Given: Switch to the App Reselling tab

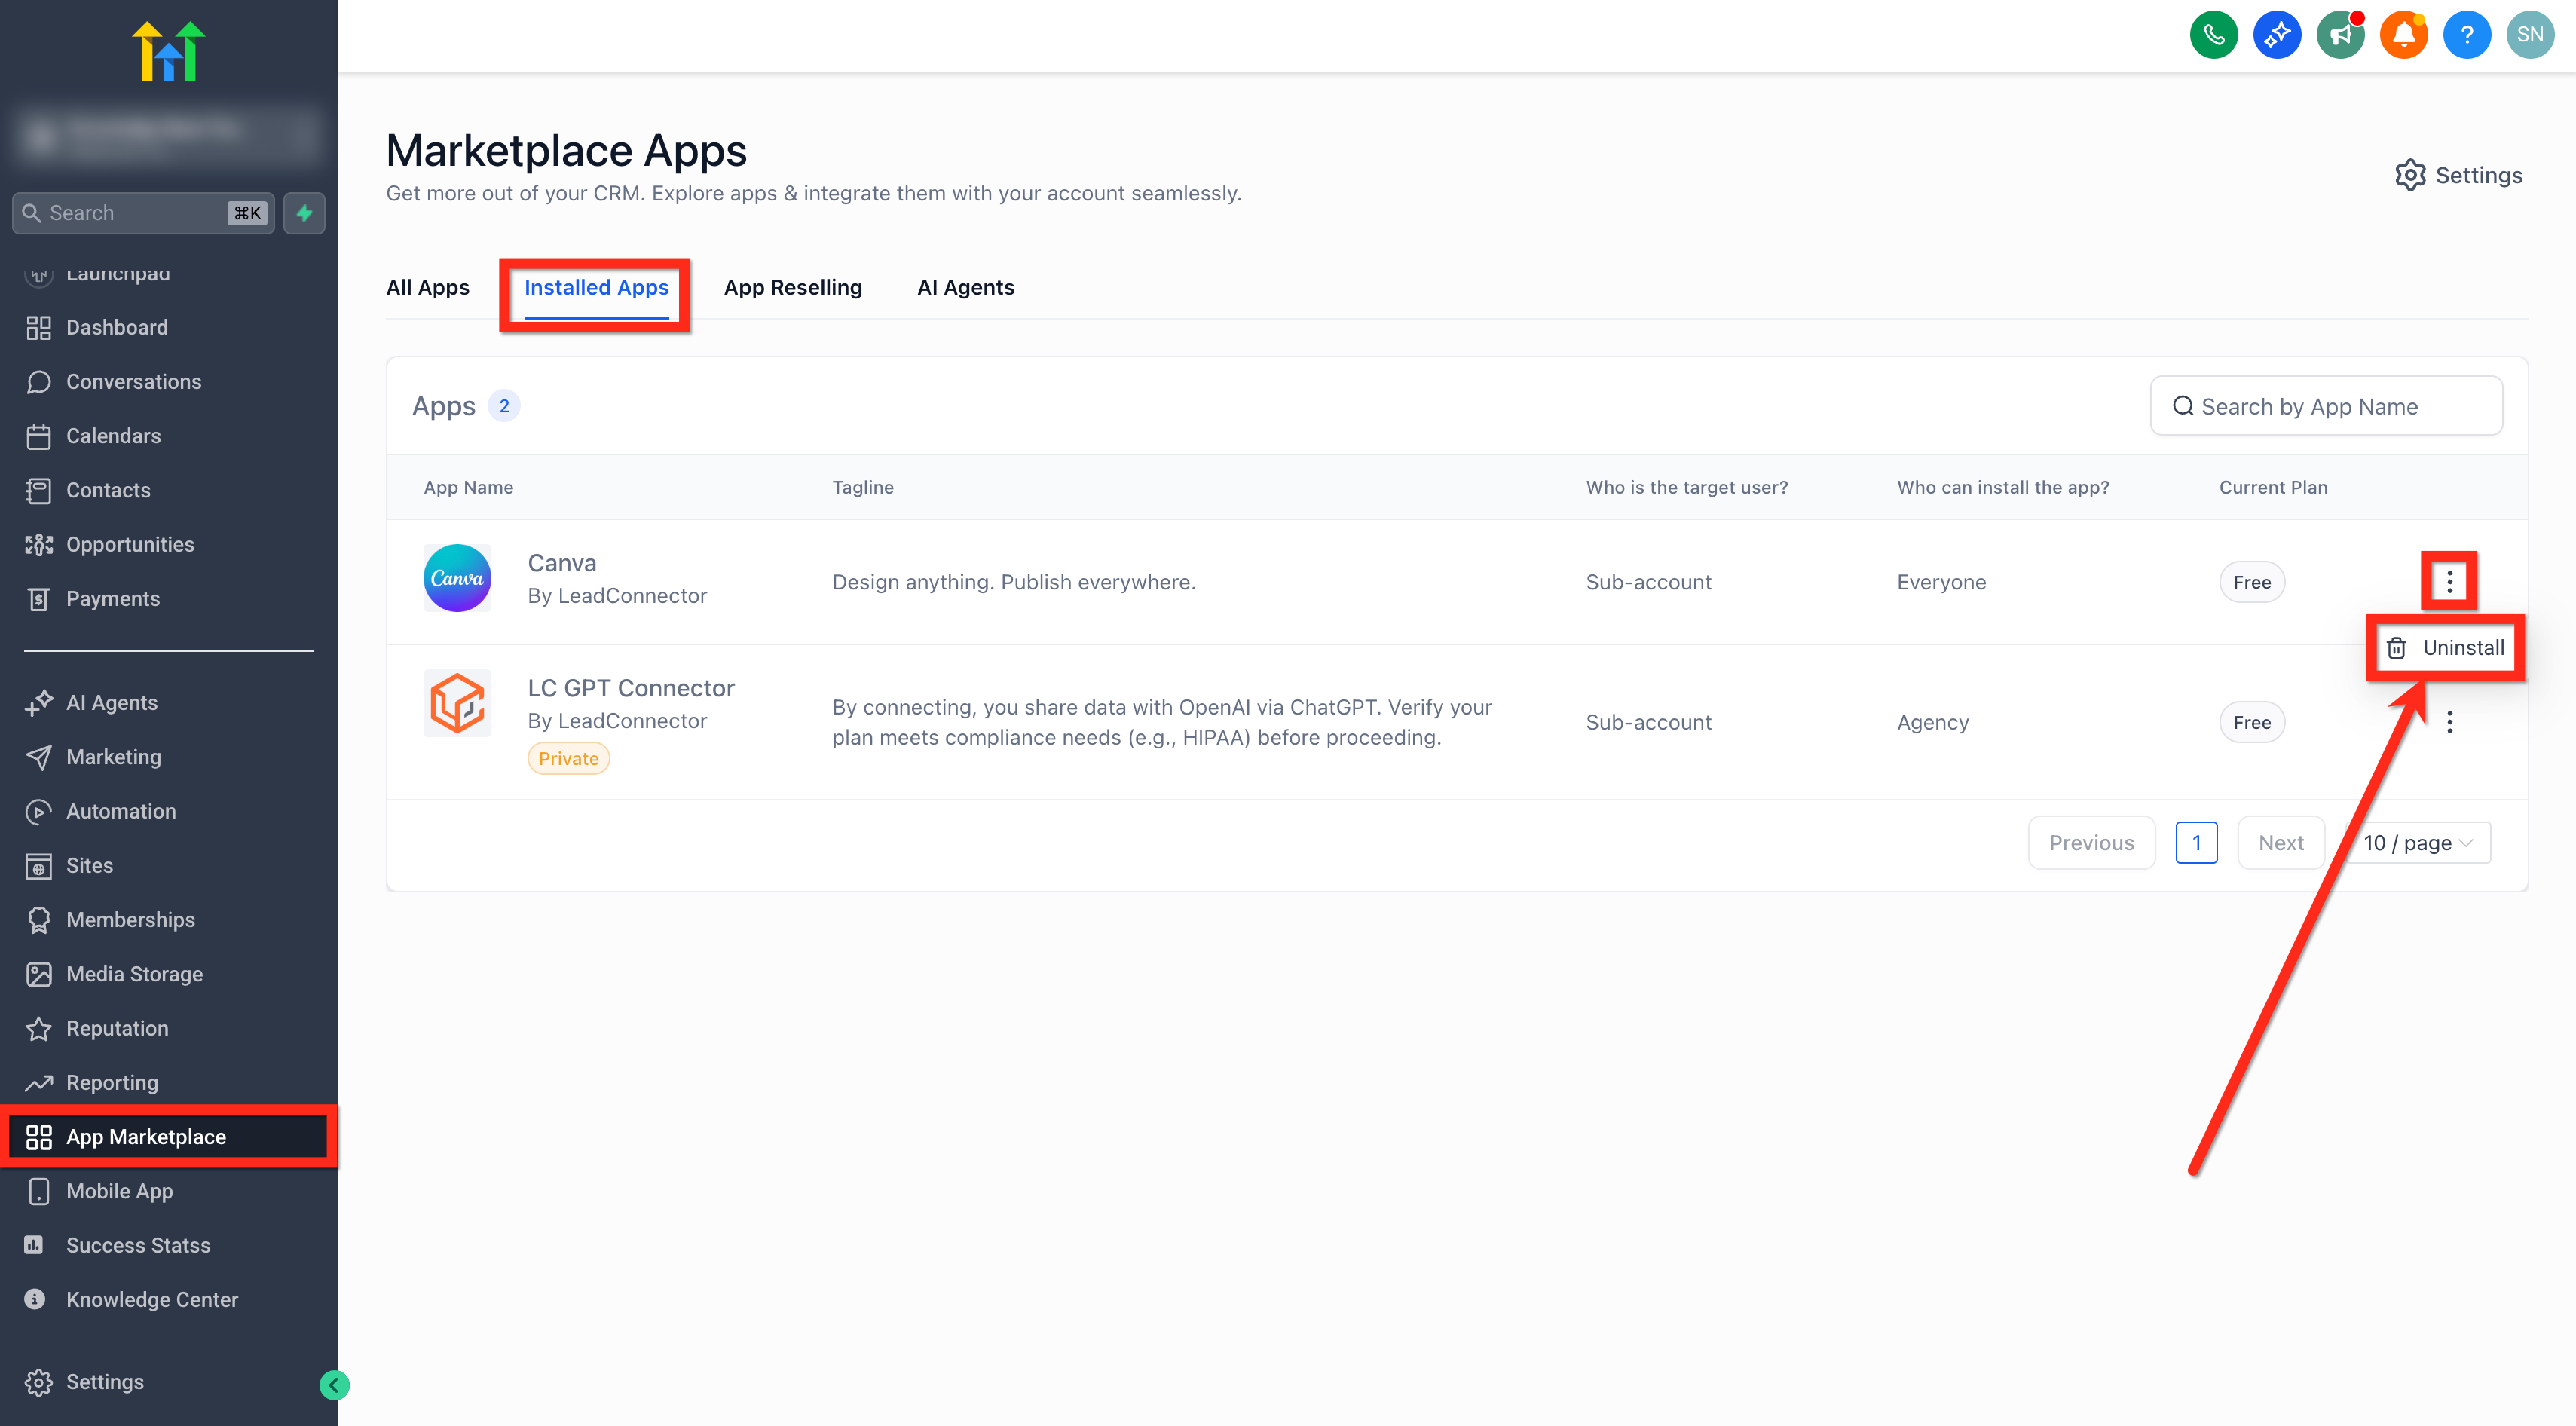Looking at the screenshot, I should click(x=792, y=287).
